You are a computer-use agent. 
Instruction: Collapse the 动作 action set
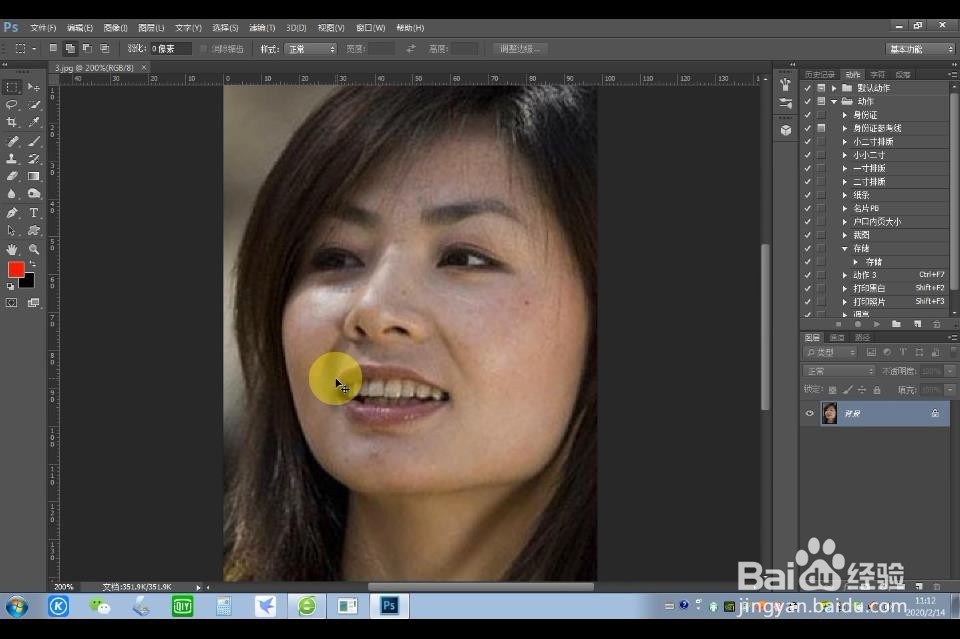click(834, 102)
